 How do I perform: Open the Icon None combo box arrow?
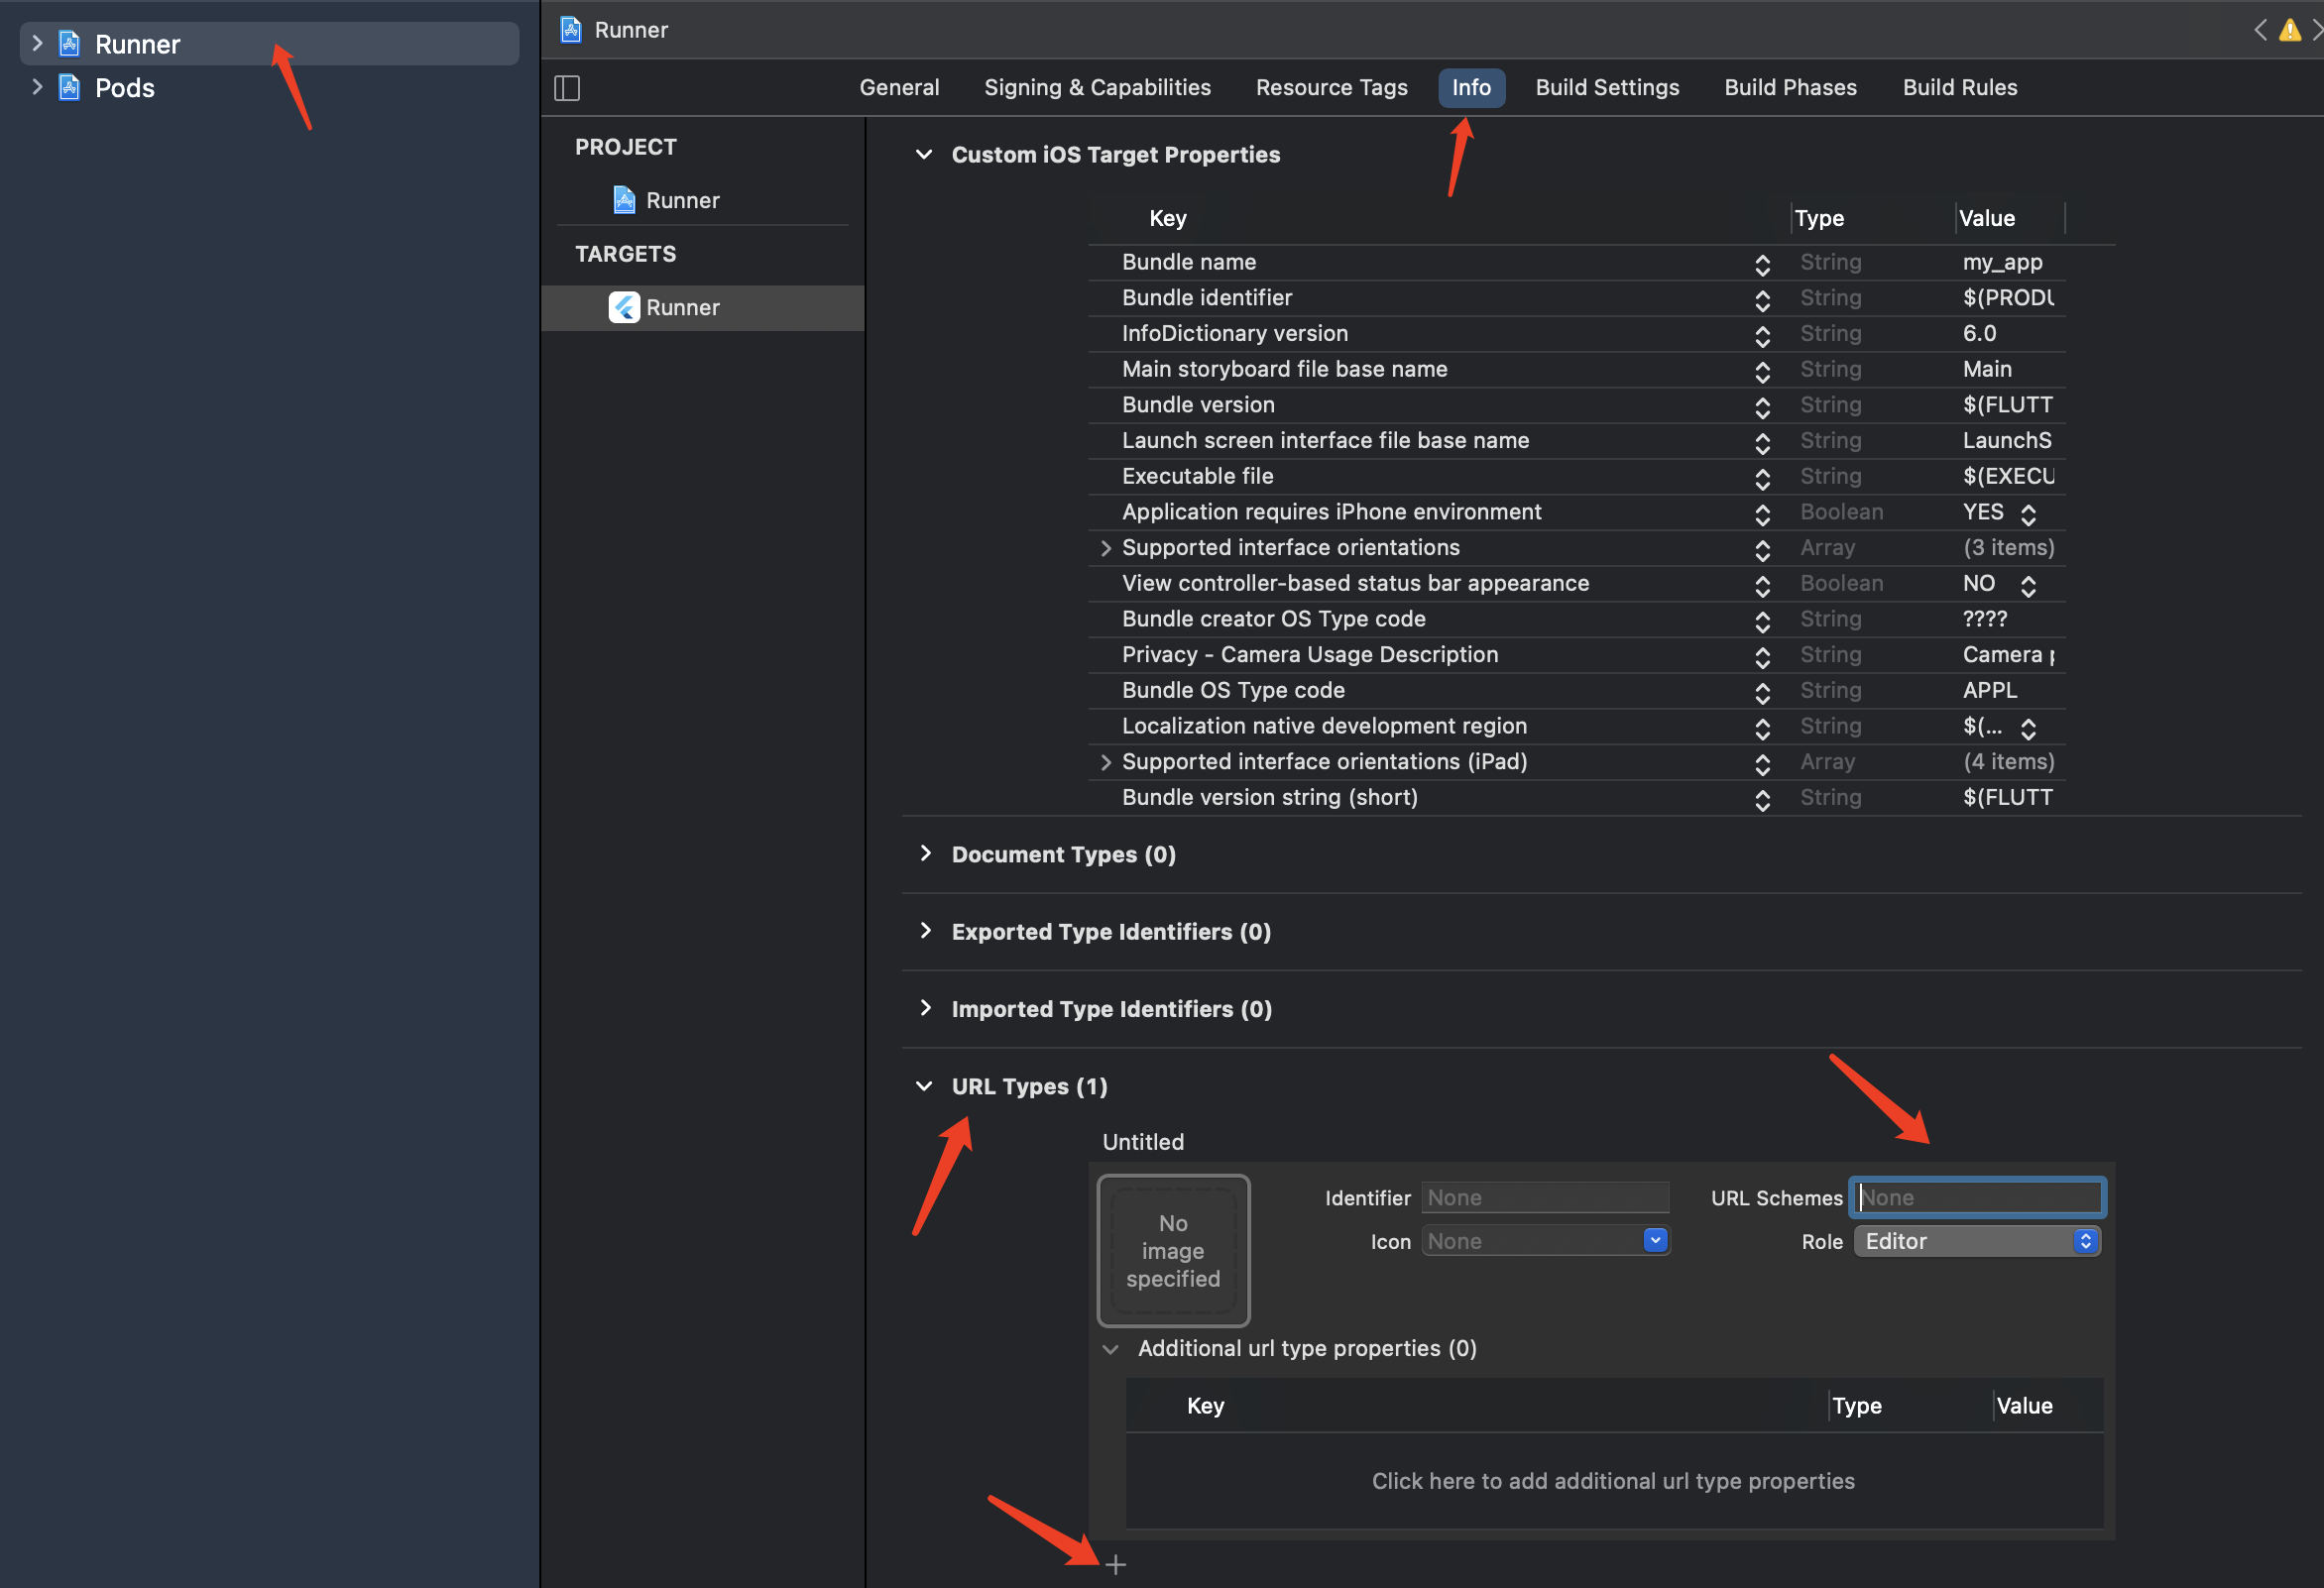[1655, 1241]
